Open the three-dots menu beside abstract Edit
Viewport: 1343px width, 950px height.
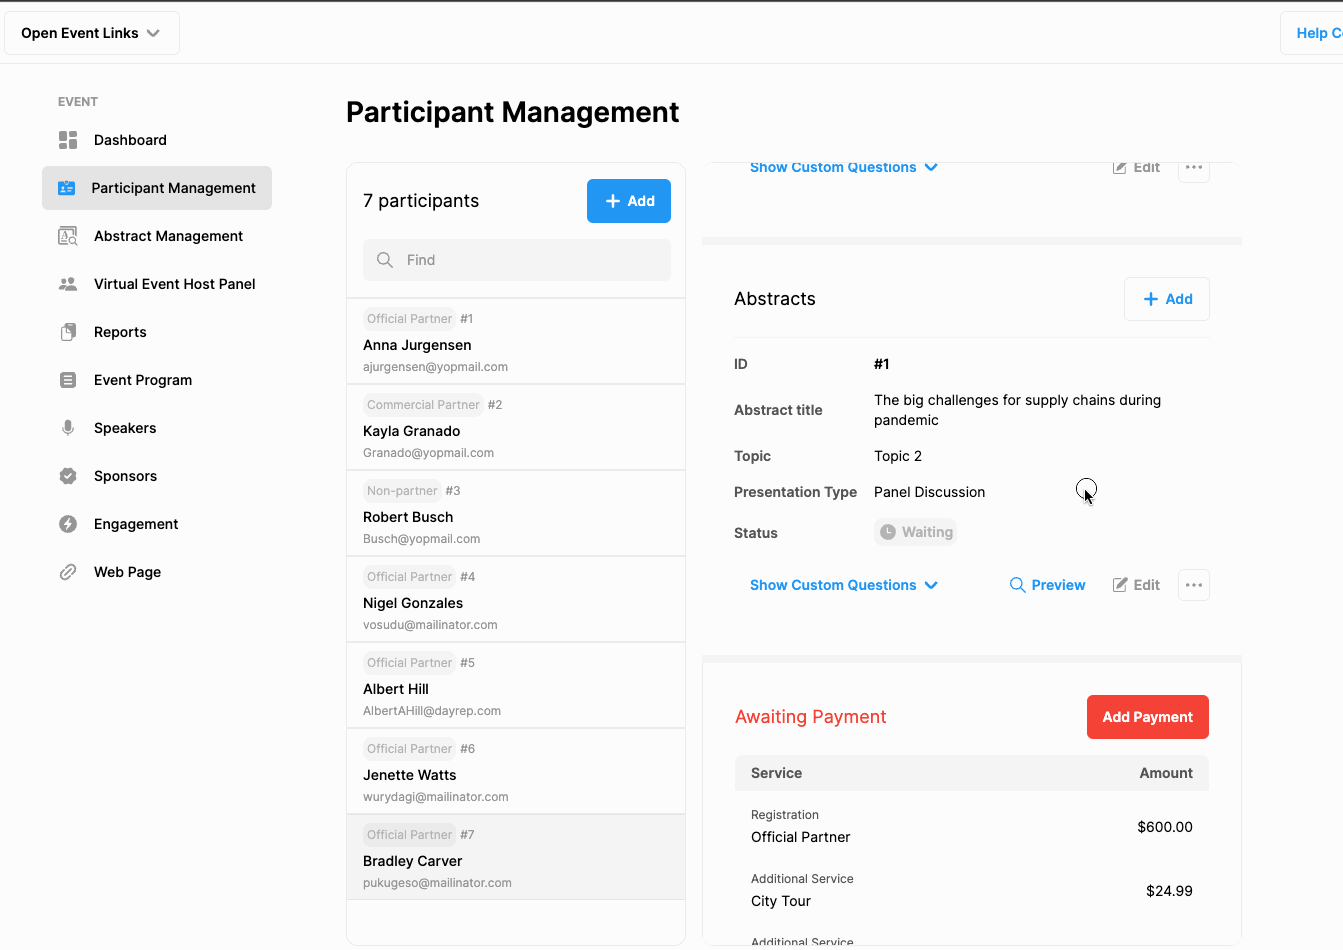(1193, 585)
